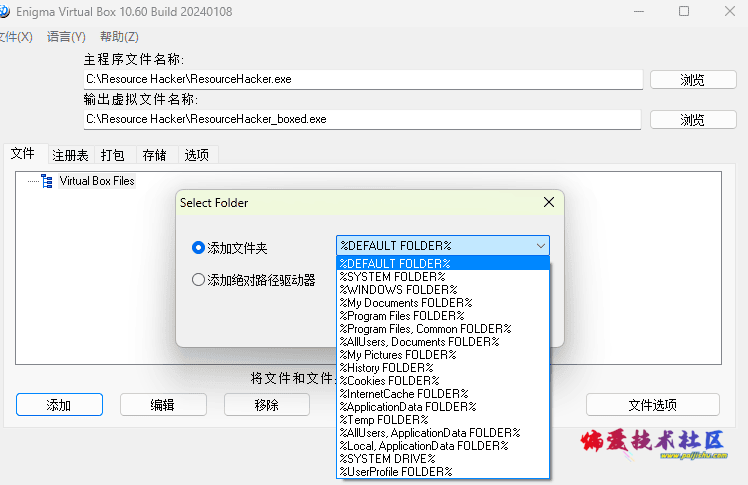Viewport: 748px width, 485px height.
Task: Select %SYSTEM DRIVE% entry
Action: pyautogui.click(x=443, y=459)
